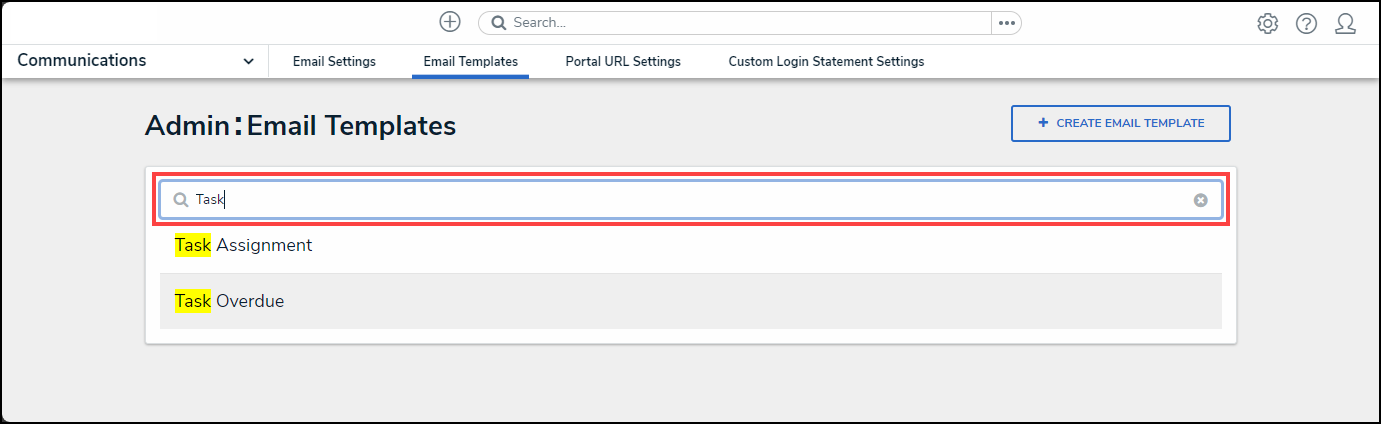Go to the Portal URL Settings tab
Screen dimensions: 1381x424
(622, 61)
